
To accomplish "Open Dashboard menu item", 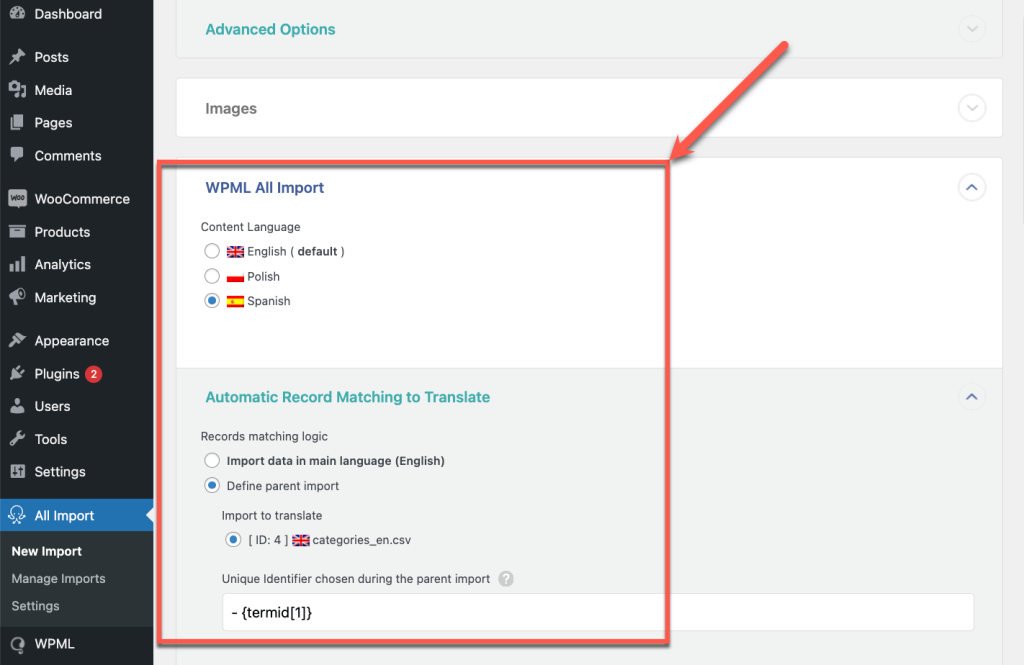I will tap(76, 14).
